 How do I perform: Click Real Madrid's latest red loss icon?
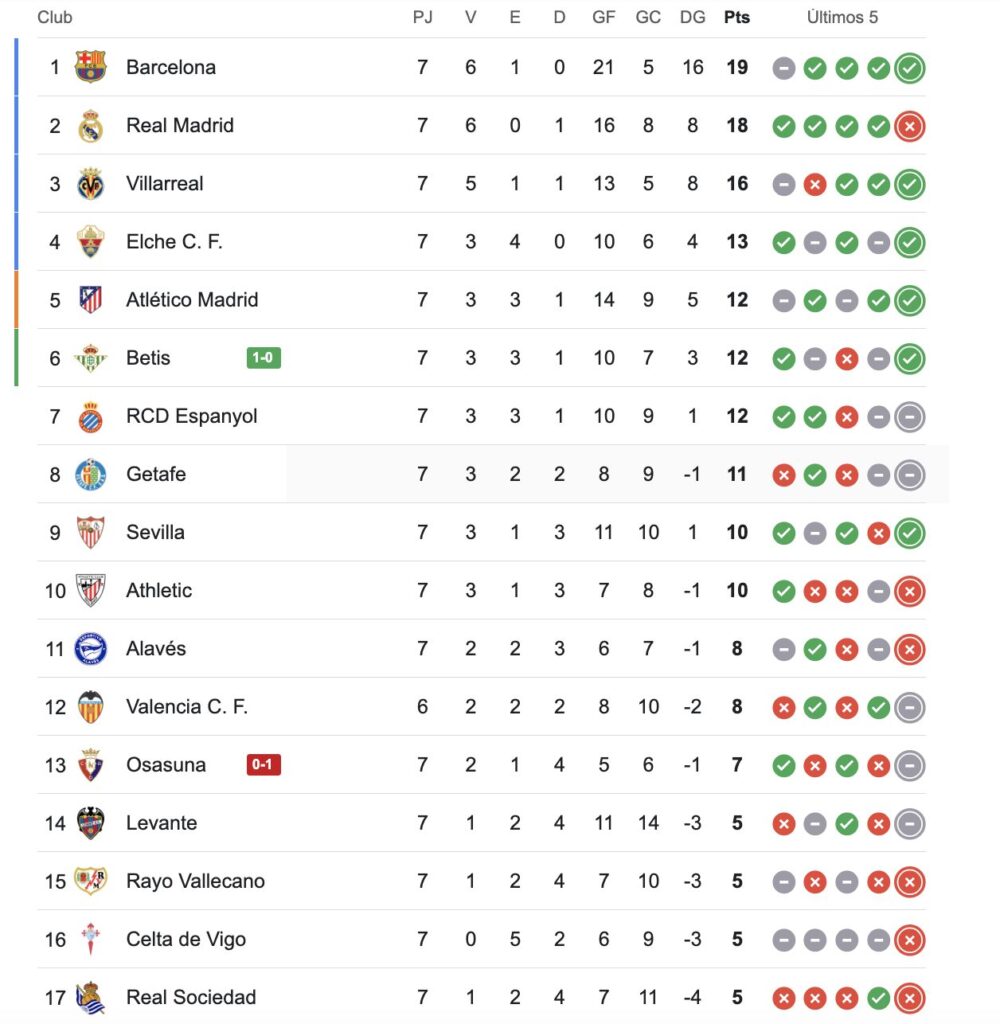[x=910, y=126]
